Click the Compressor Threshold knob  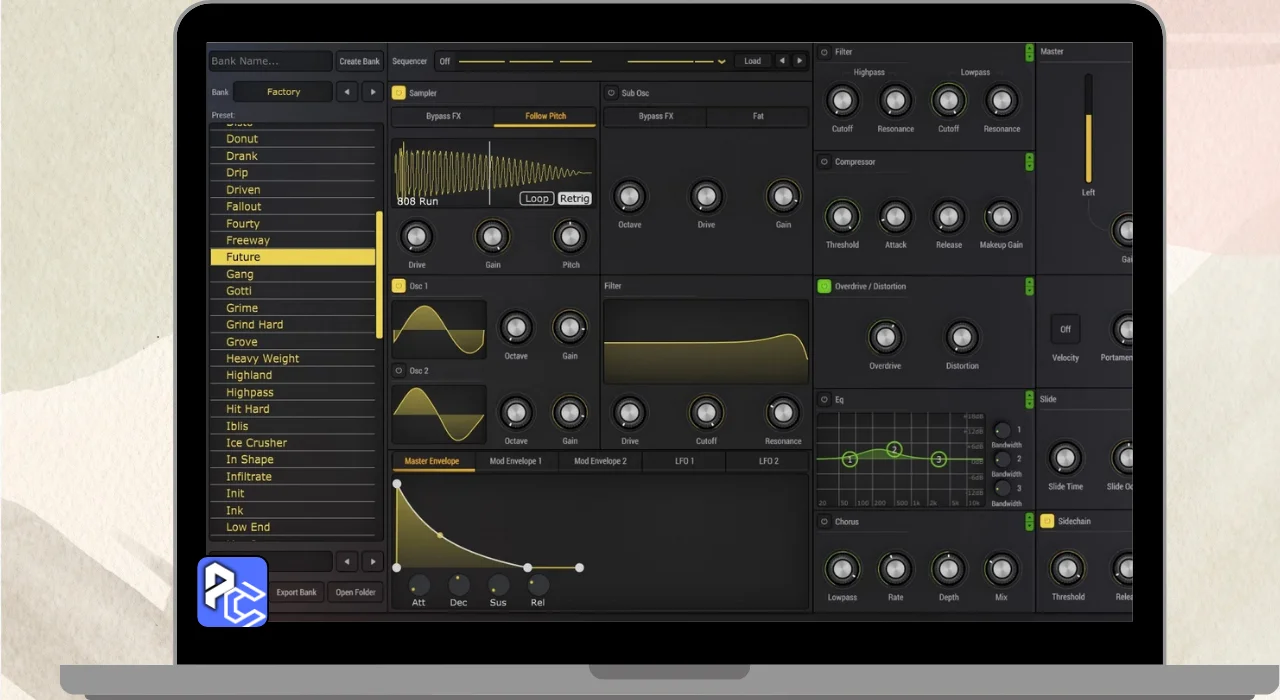(842, 216)
